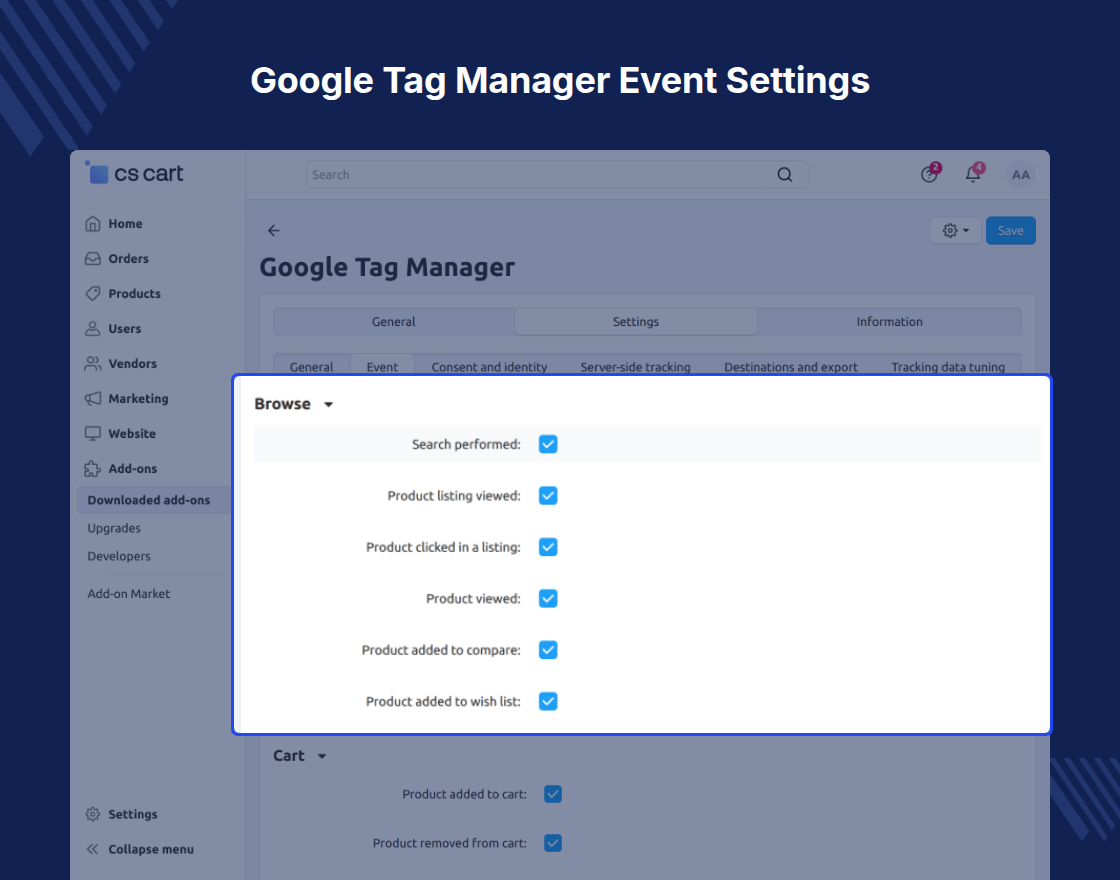The width and height of the screenshot is (1120, 880).
Task: Open Tracking data tuning sub-tab
Action: [x=948, y=366]
